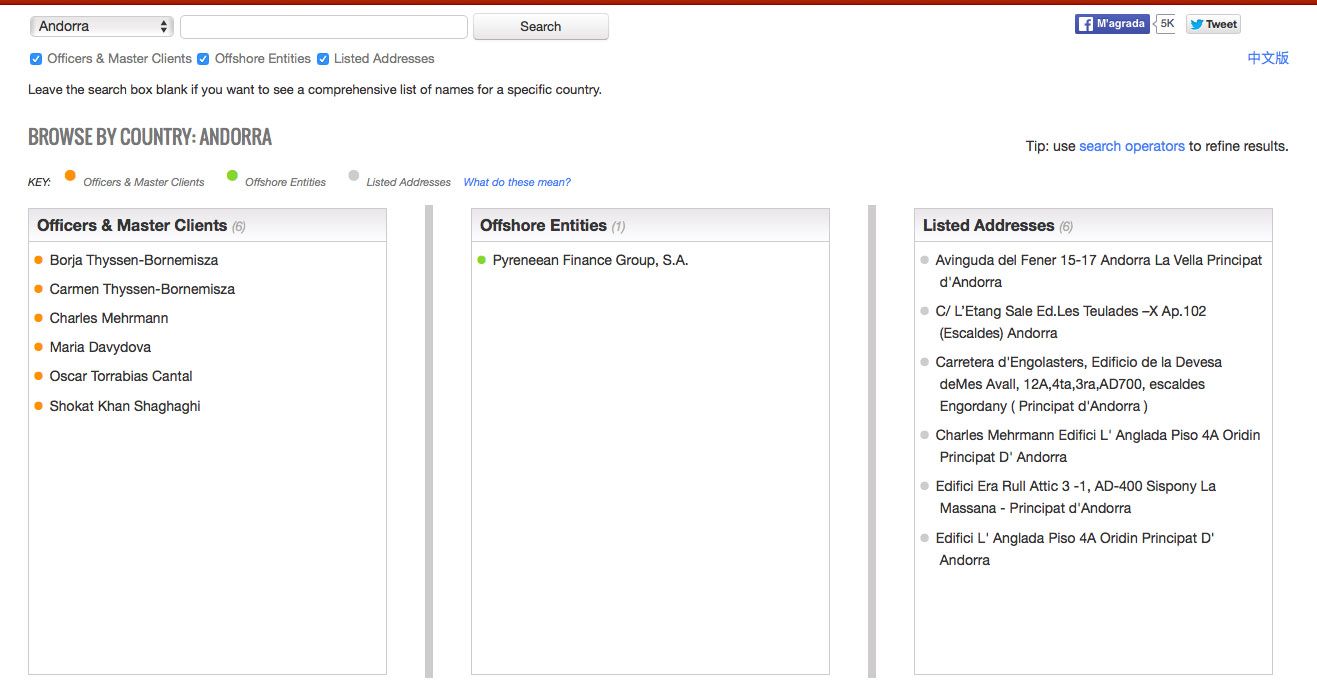The image size is (1317, 684).
Task: Open the Andorra country dropdown
Action: tap(102, 26)
